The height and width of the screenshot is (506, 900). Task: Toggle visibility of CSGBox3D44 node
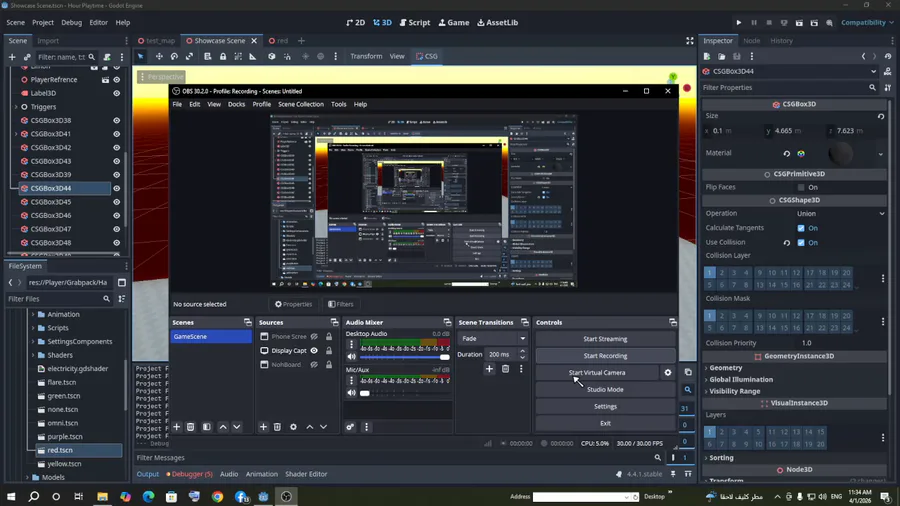point(116,188)
